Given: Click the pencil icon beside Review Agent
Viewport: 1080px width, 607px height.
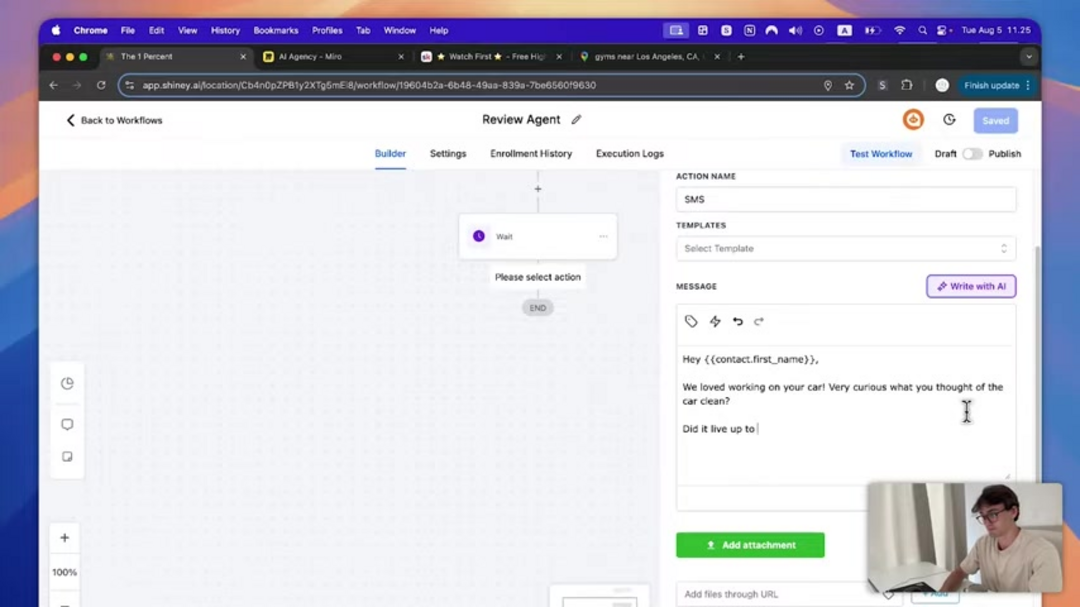Looking at the screenshot, I should click(576, 120).
